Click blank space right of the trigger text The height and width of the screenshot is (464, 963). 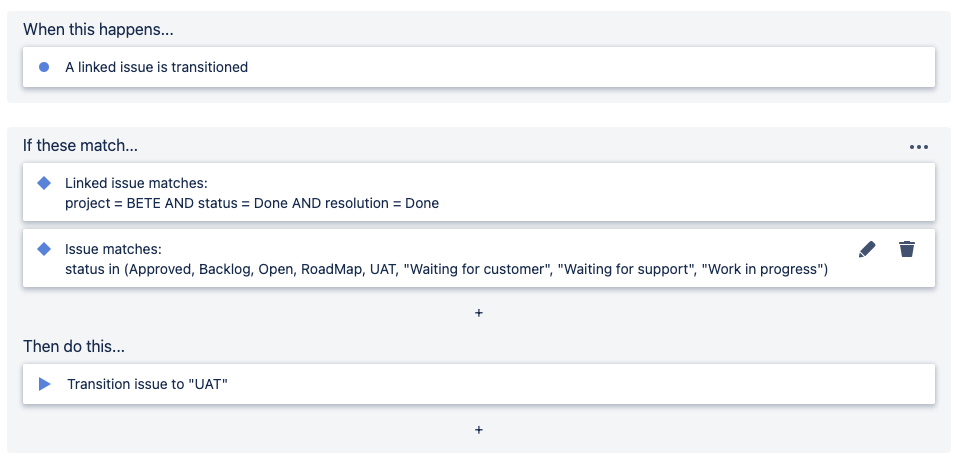pyautogui.click(x=600, y=67)
